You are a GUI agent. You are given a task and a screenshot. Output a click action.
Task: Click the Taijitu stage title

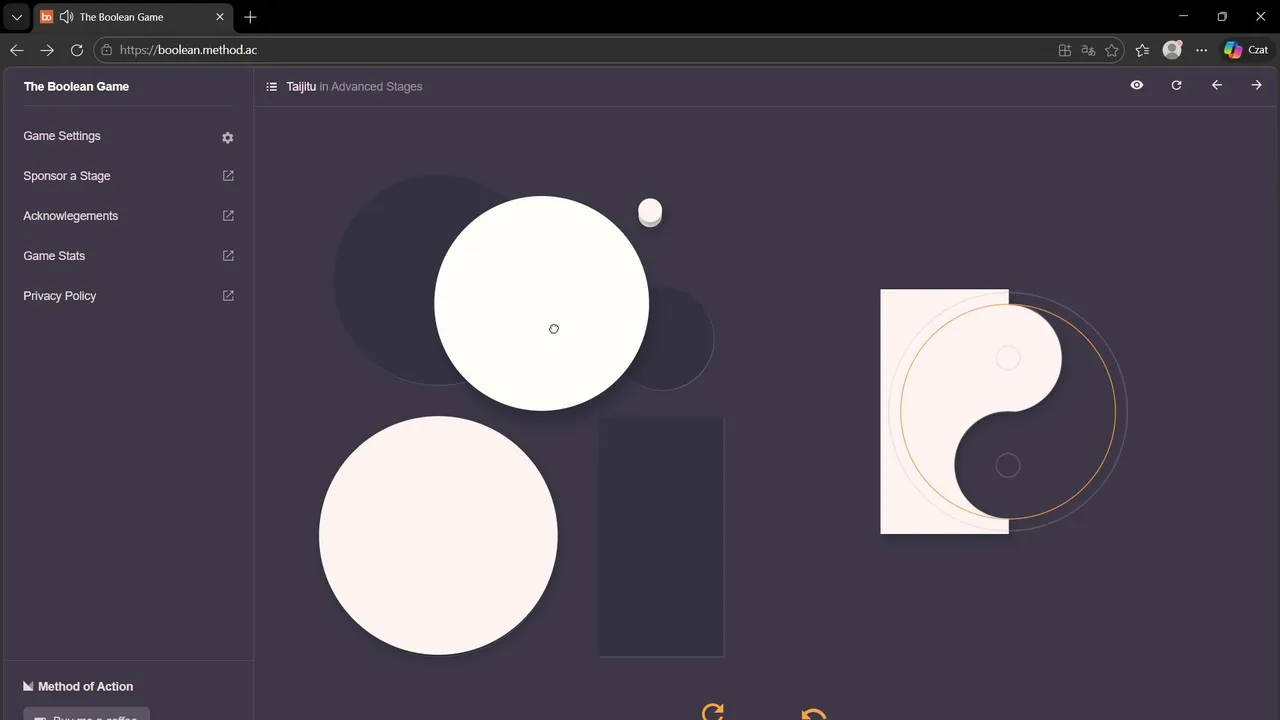click(x=301, y=87)
